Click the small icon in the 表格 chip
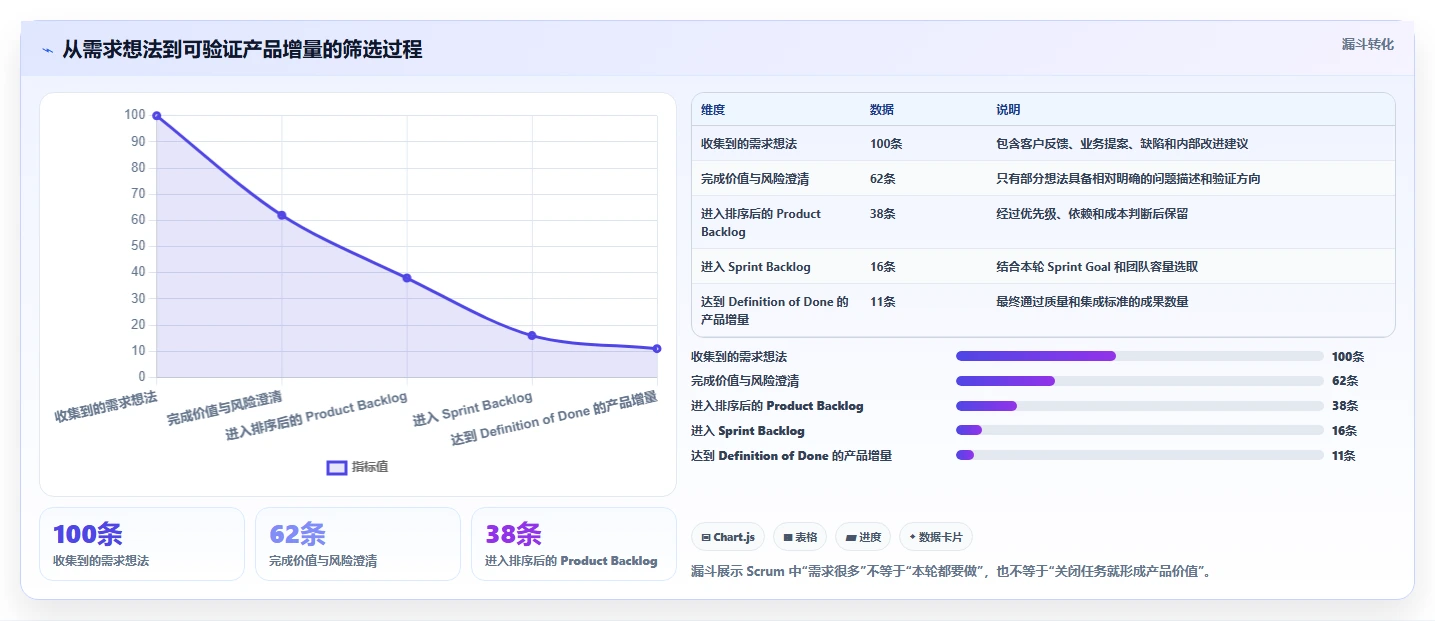The height and width of the screenshot is (621, 1435). pos(788,538)
